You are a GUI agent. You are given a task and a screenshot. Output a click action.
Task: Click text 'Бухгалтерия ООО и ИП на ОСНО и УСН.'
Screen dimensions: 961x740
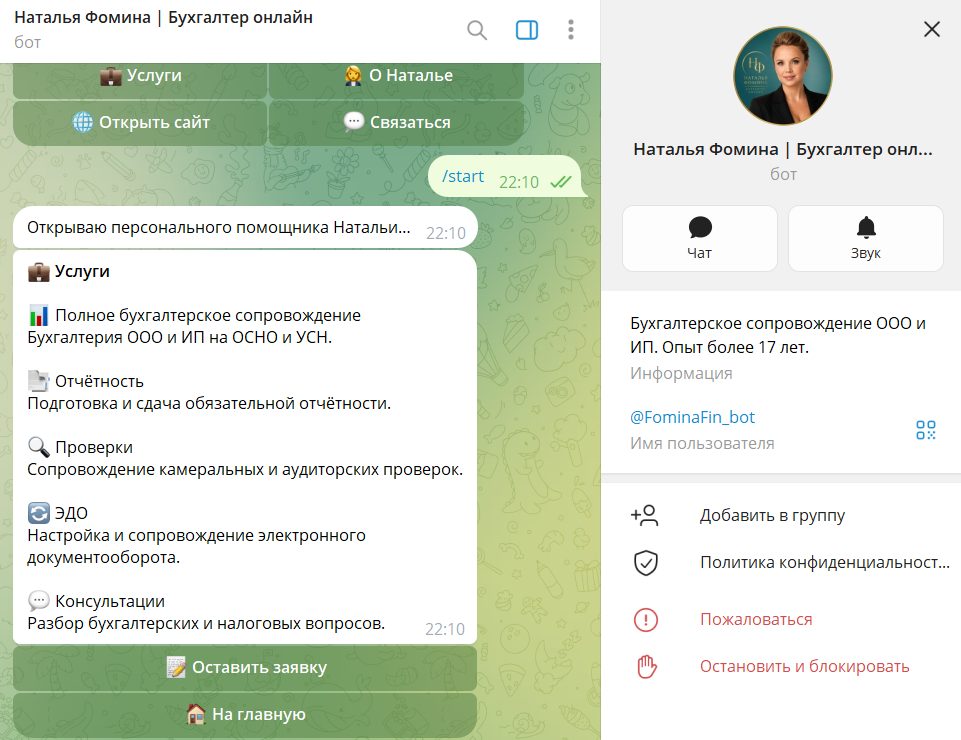(180, 338)
